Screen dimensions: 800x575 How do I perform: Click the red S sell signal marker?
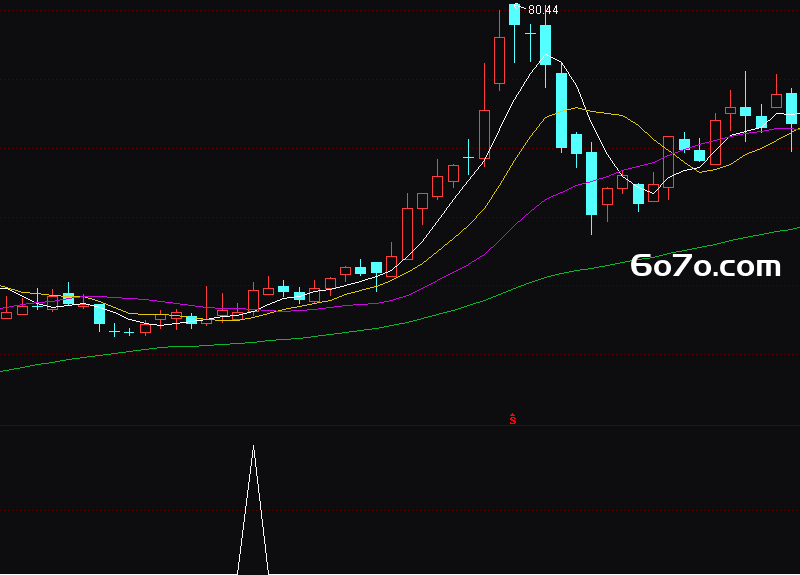click(x=513, y=419)
